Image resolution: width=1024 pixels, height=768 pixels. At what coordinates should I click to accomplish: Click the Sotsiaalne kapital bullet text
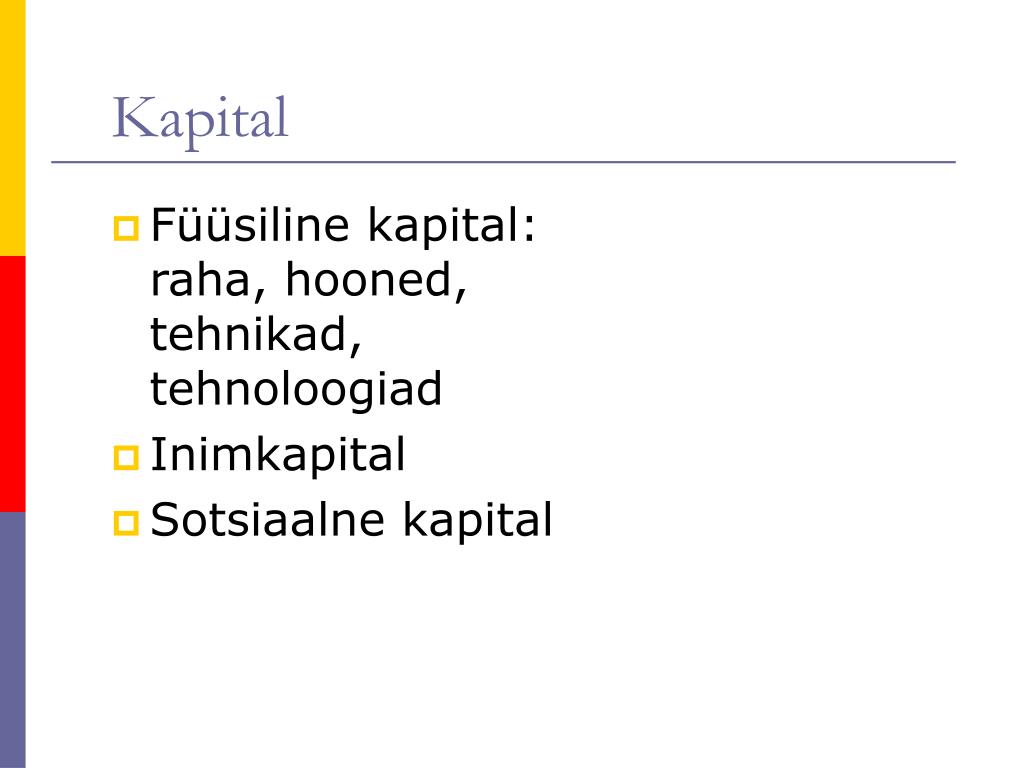coord(351,521)
